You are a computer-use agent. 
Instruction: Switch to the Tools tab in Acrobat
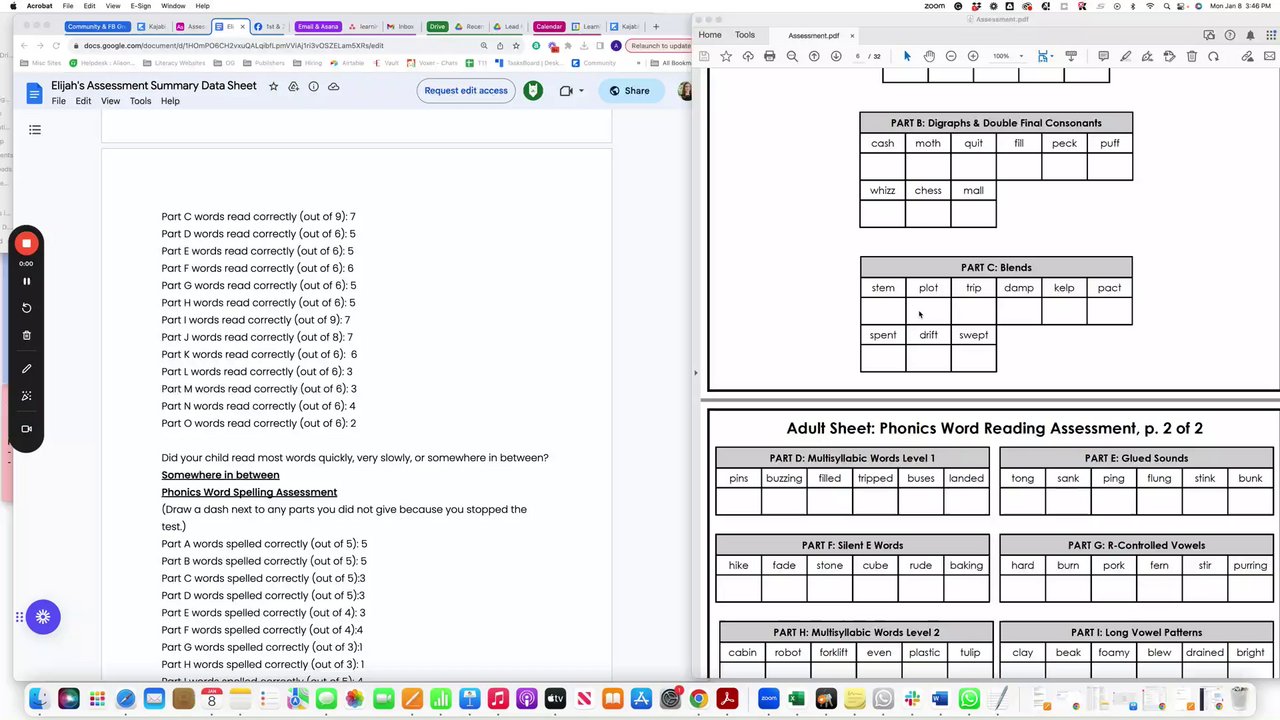[x=745, y=35]
